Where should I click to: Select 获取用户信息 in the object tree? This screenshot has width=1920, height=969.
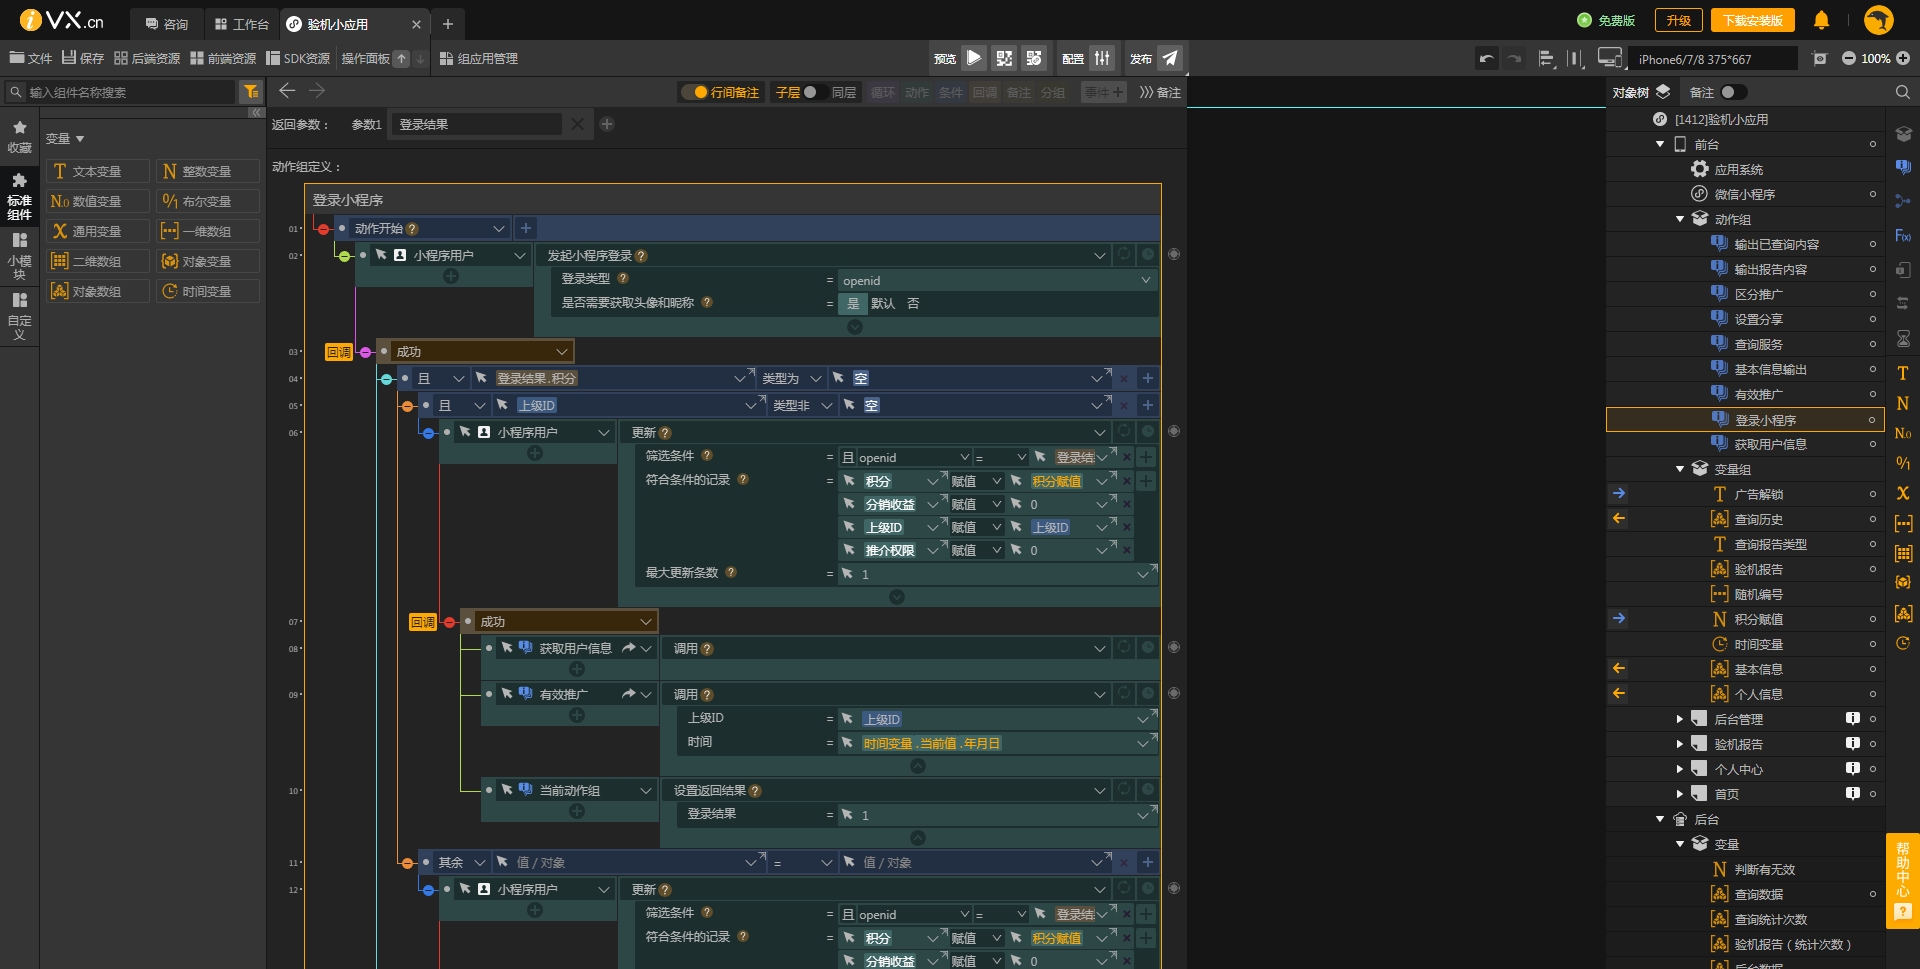tap(1770, 444)
